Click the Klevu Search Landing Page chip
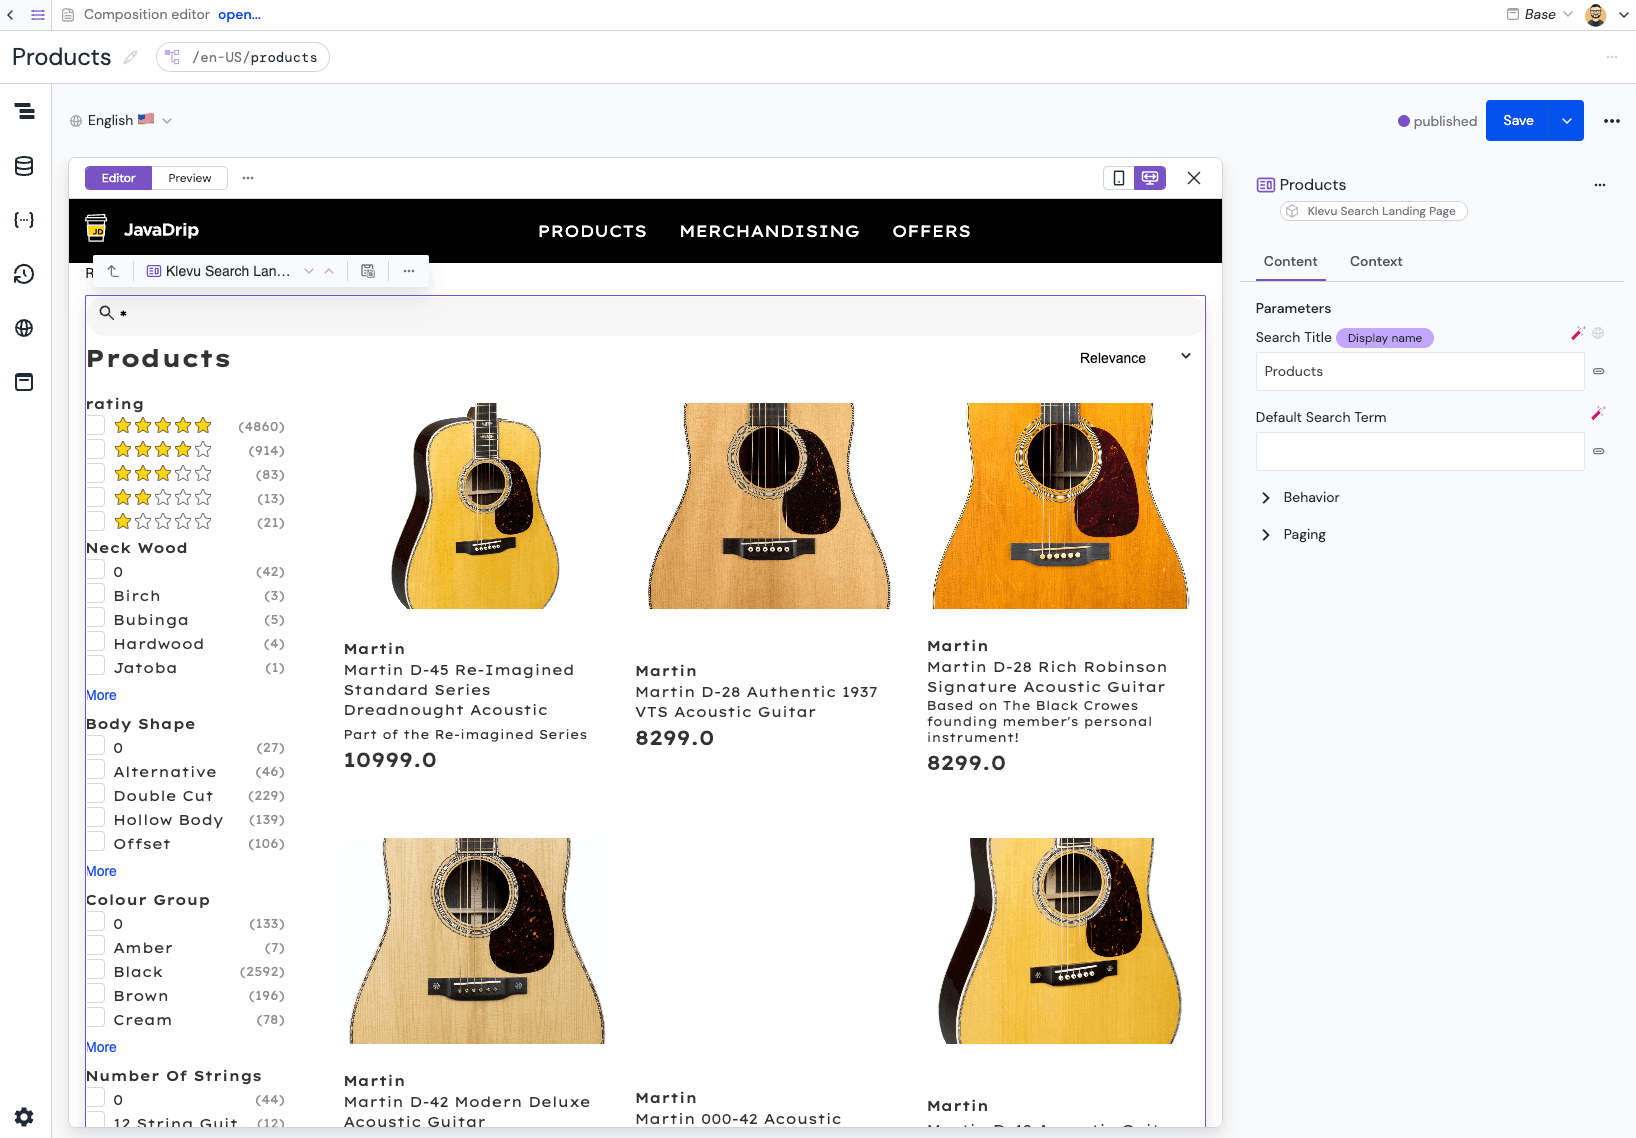Screen dimensions: 1636x1138 [x=1373, y=211]
